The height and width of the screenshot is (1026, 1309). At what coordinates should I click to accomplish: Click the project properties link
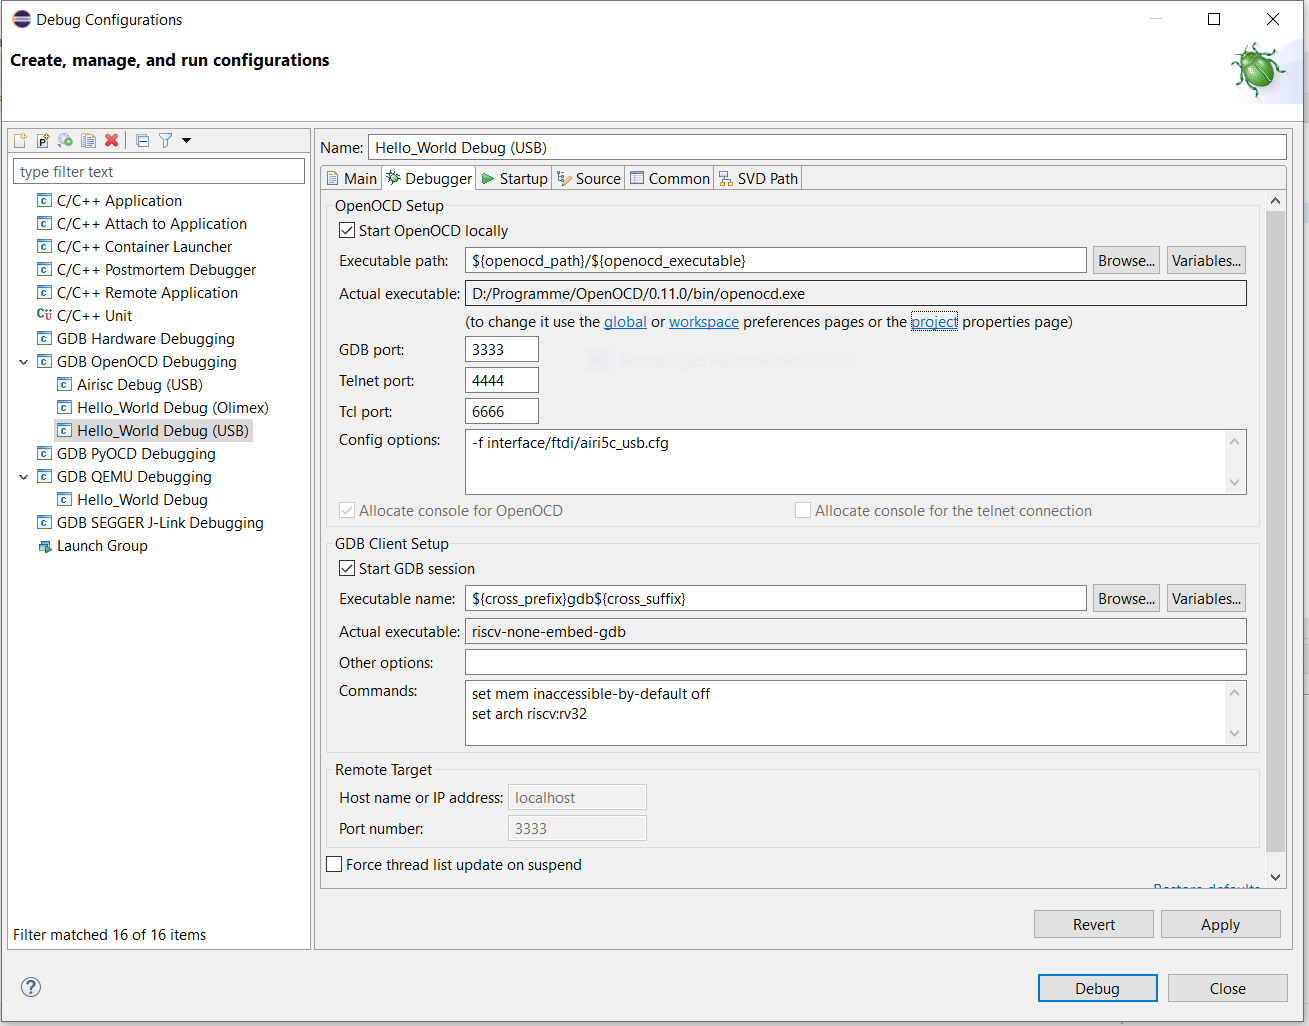(934, 322)
